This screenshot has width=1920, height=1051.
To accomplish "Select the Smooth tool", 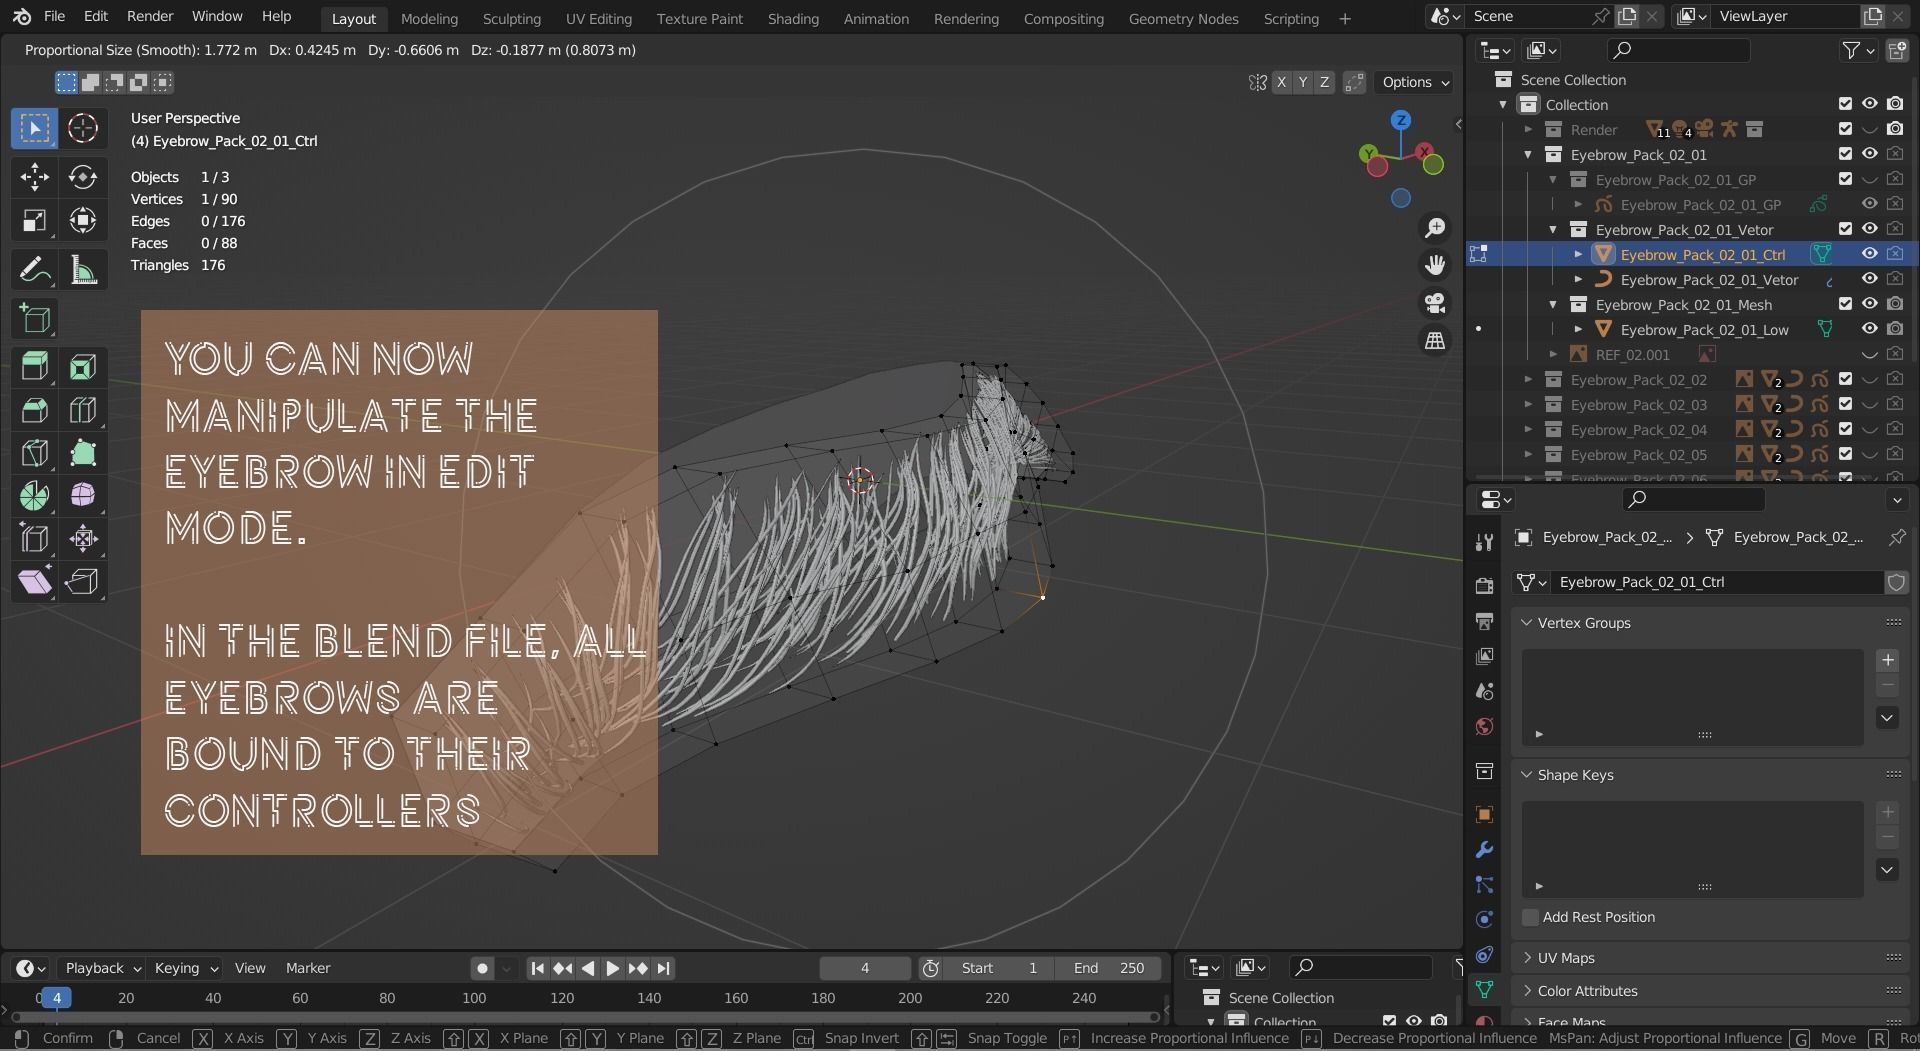I will [83, 496].
